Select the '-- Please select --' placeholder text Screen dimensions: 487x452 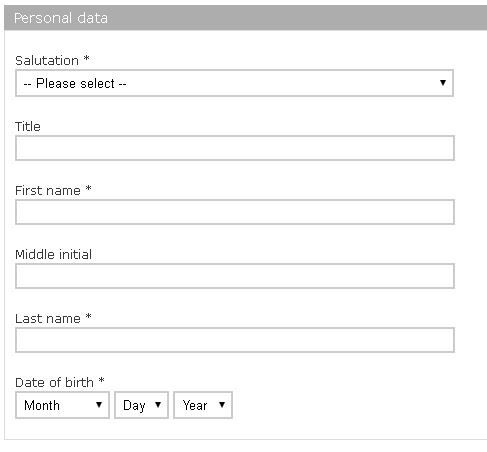point(75,83)
